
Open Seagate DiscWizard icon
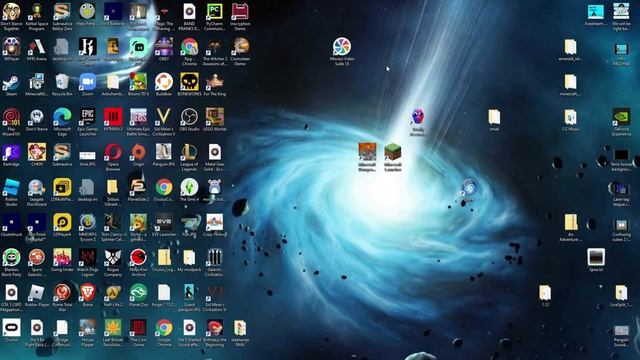(37, 187)
